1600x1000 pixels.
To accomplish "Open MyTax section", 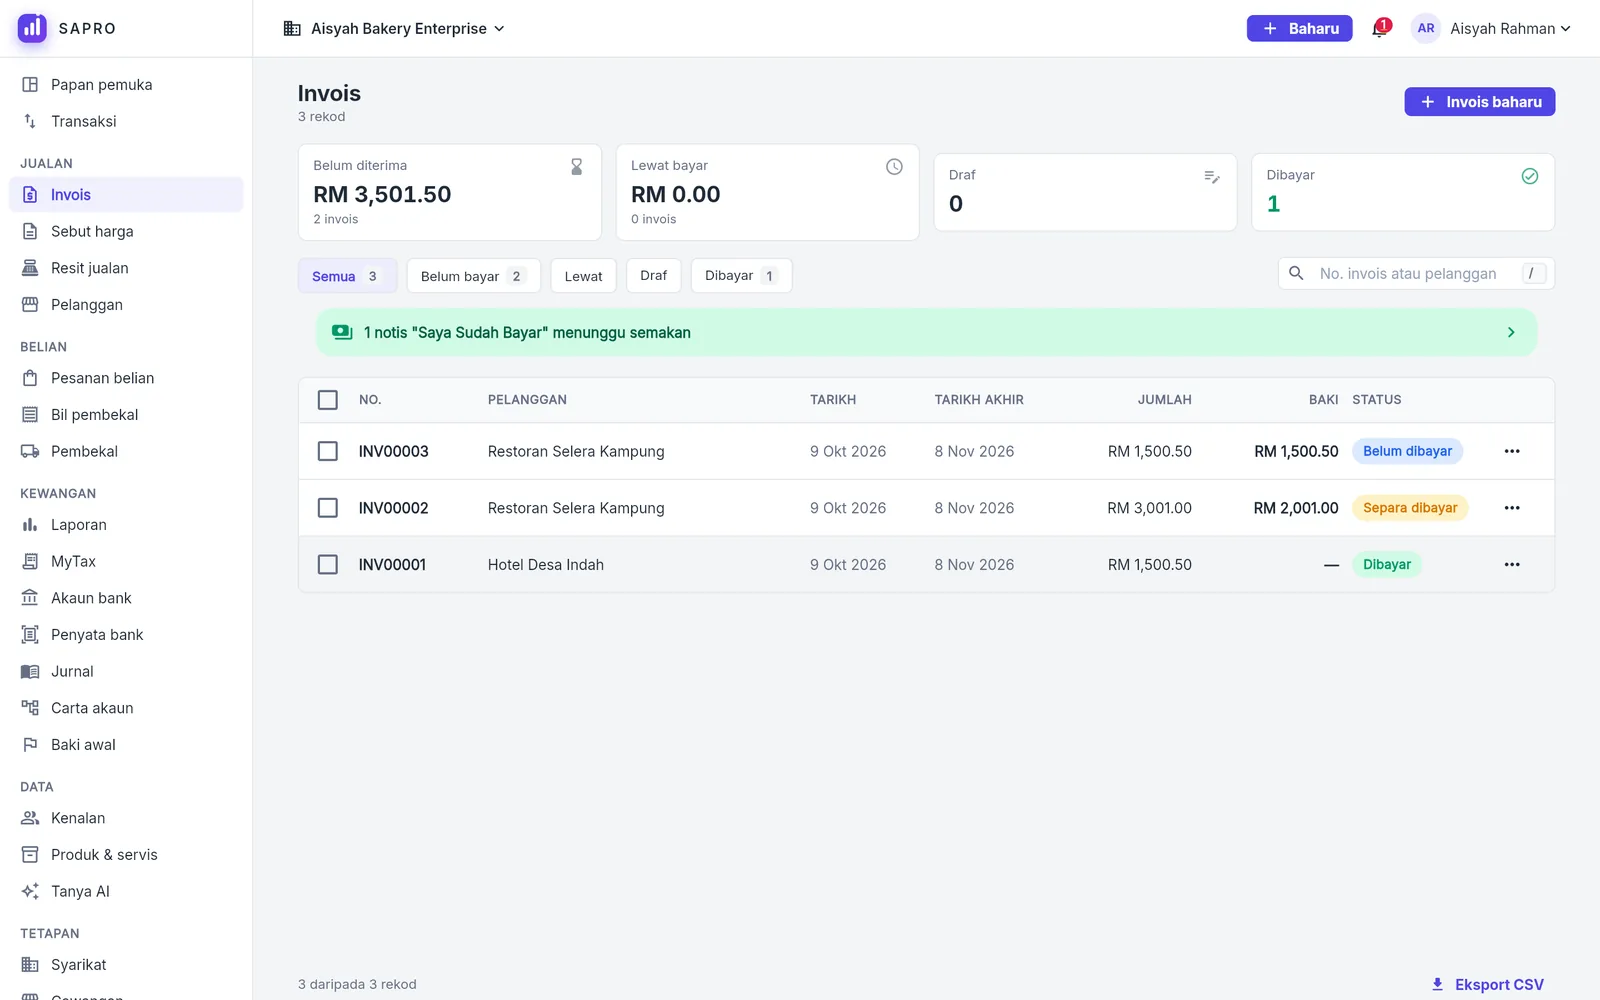I will 126,561.
